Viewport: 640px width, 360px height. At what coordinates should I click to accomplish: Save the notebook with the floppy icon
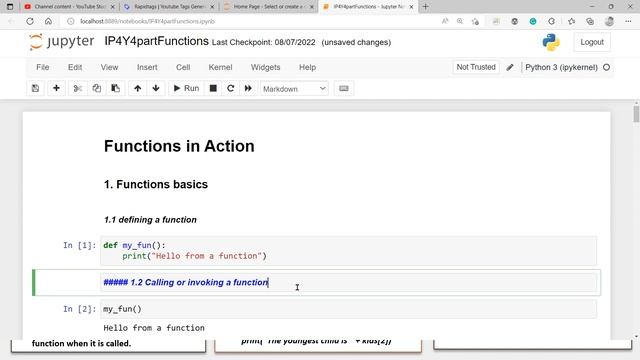36,88
